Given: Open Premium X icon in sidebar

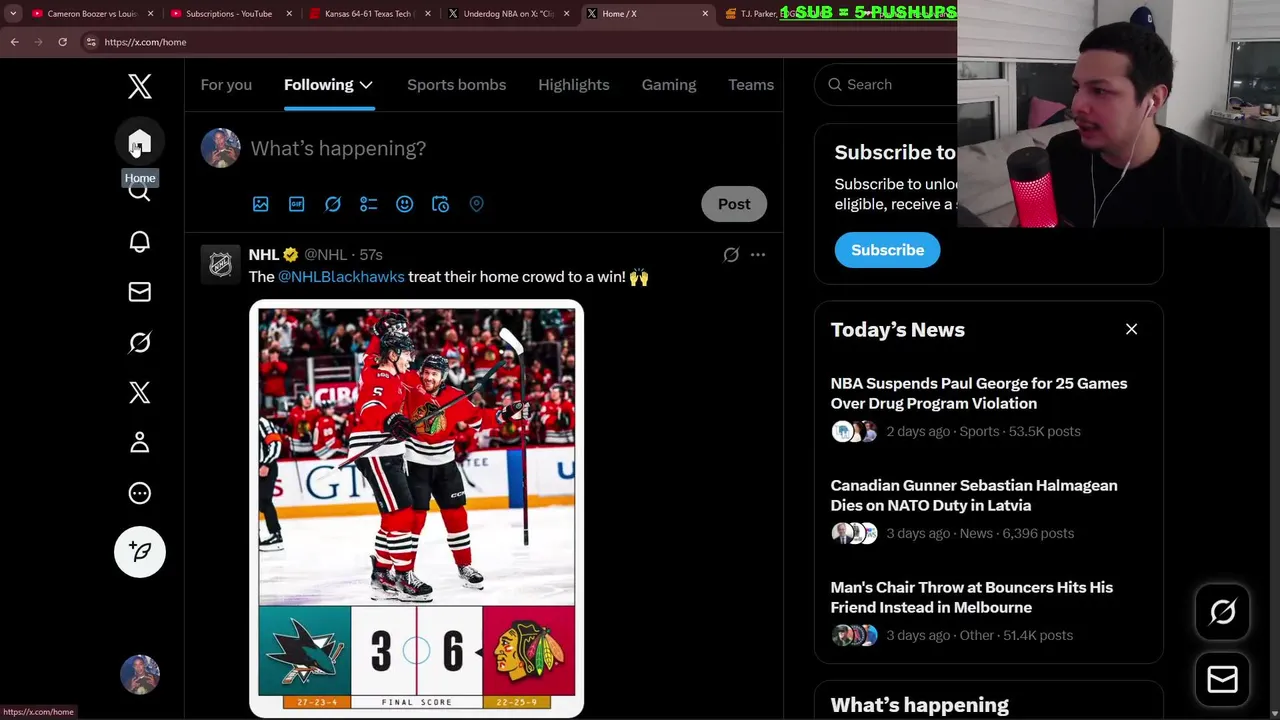Looking at the screenshot, I should click(140, 392).
